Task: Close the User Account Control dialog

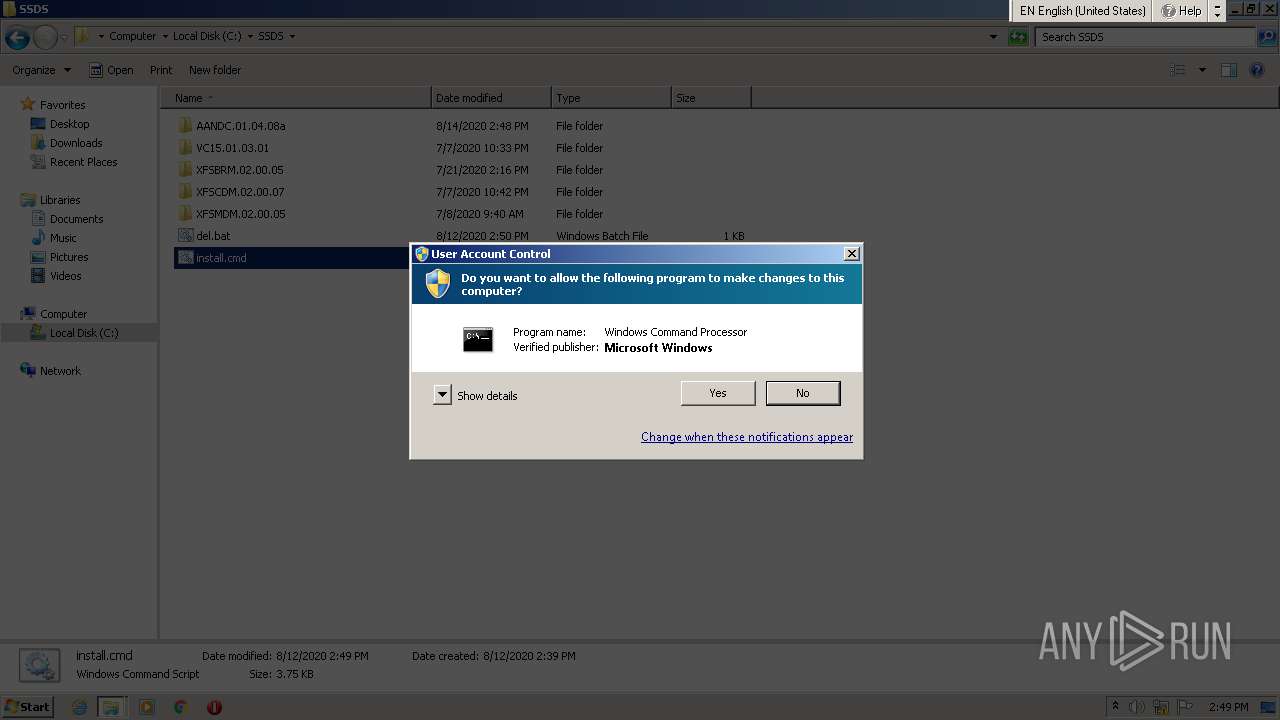Action: [x=851, y=254]
